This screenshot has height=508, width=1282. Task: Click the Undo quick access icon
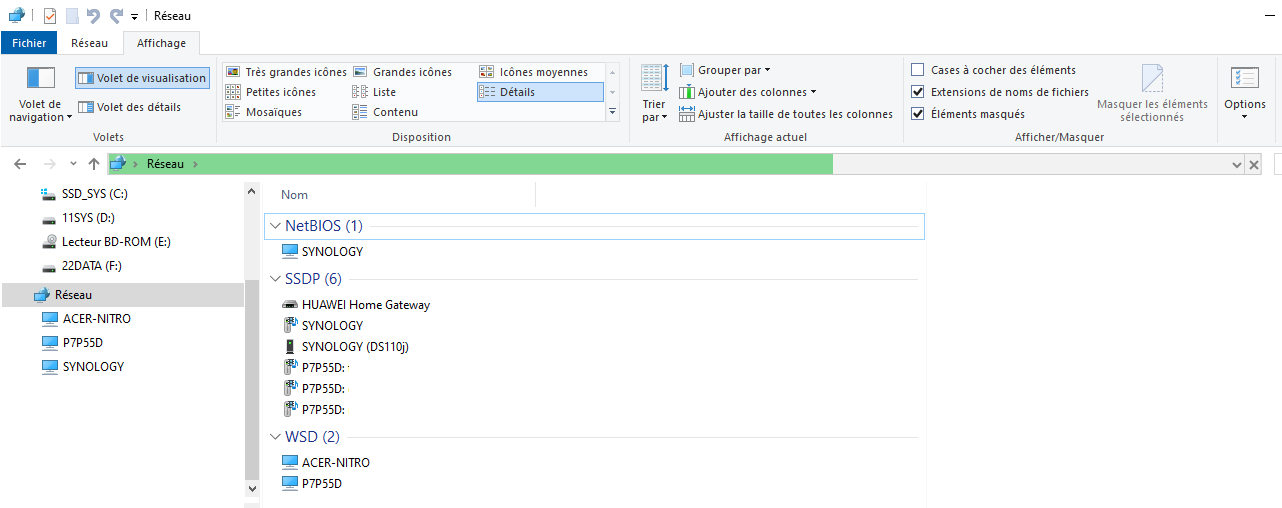pos(93,16)
